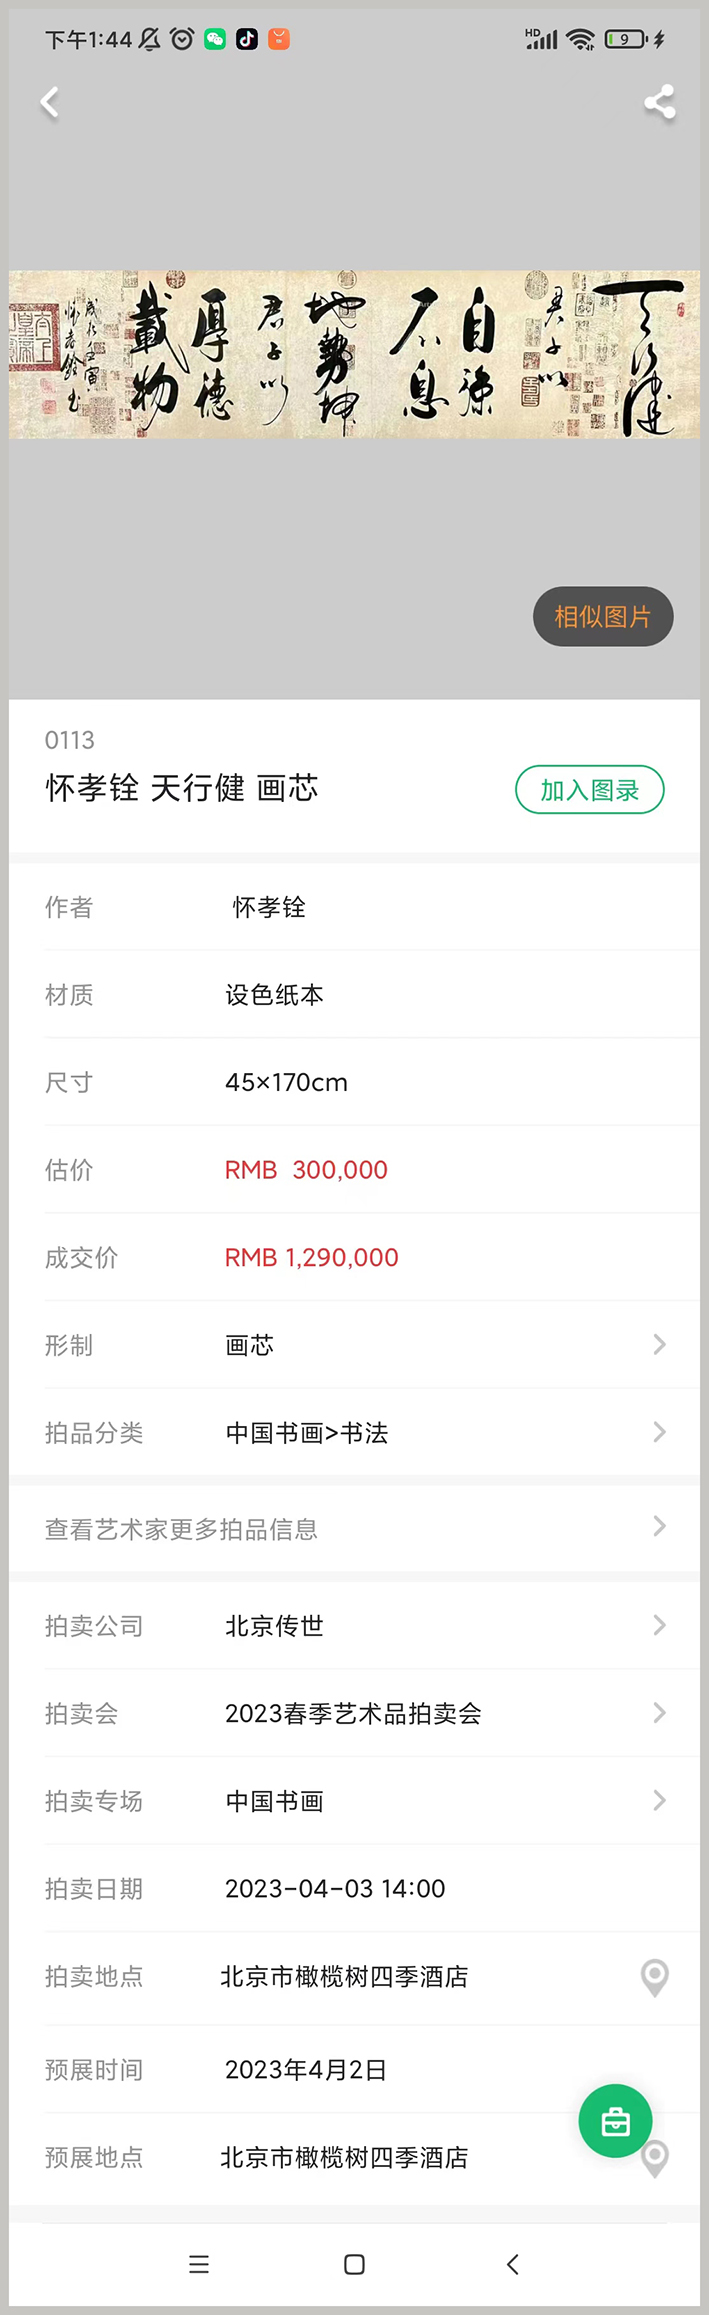
Task: Tap the 北京市橄榄树四季酒店 auction location text
Action: (x=344, y=1977)
